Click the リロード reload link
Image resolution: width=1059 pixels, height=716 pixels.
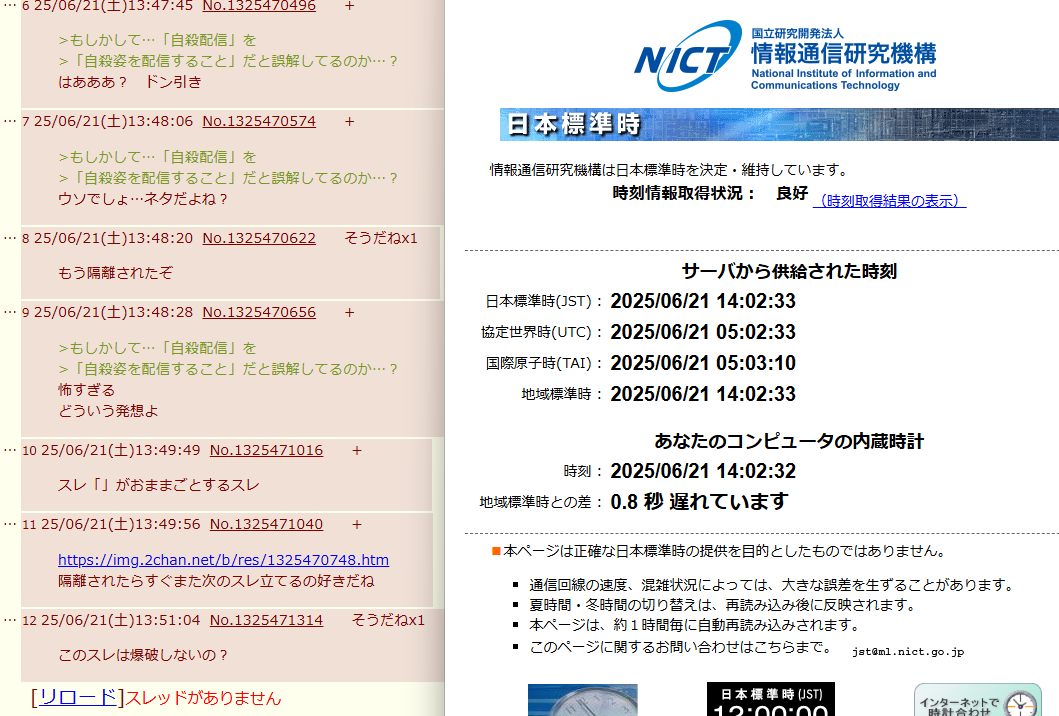point(78,698)
